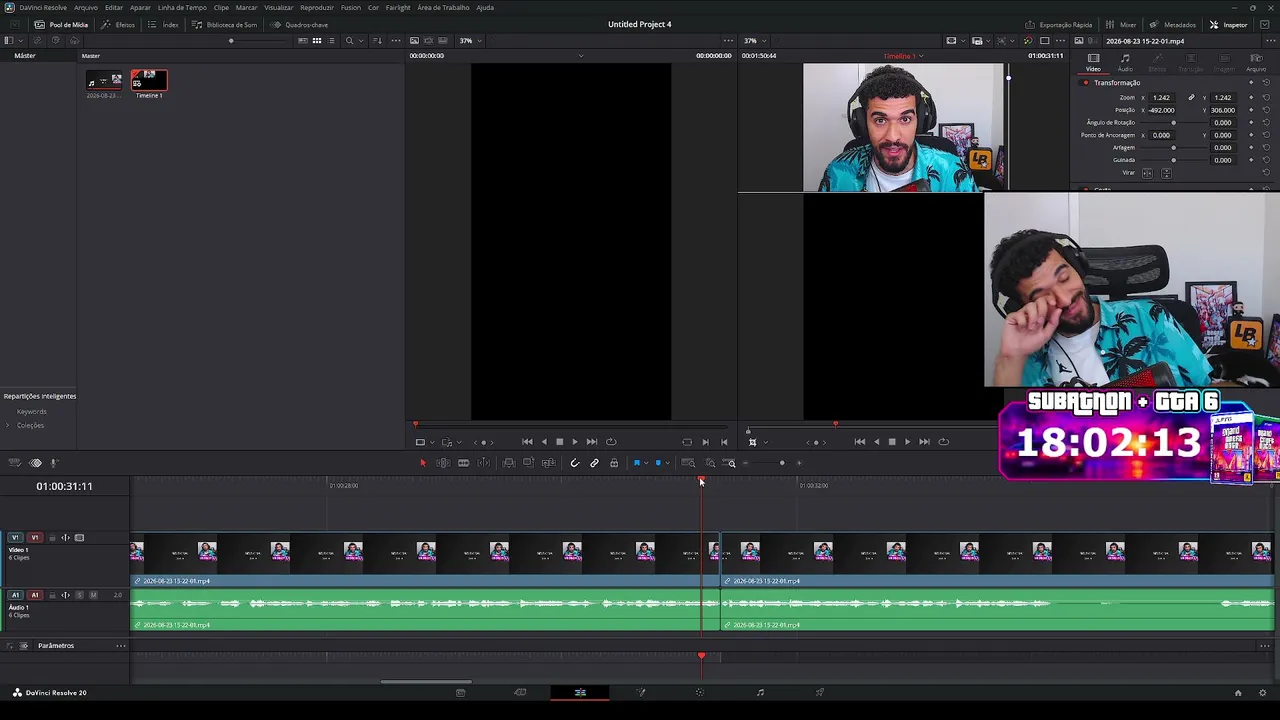The width and height of the screenshot is (1280, 720).
Task: Open the Edit page icon in bottom bar
Action: coord(580,692)
